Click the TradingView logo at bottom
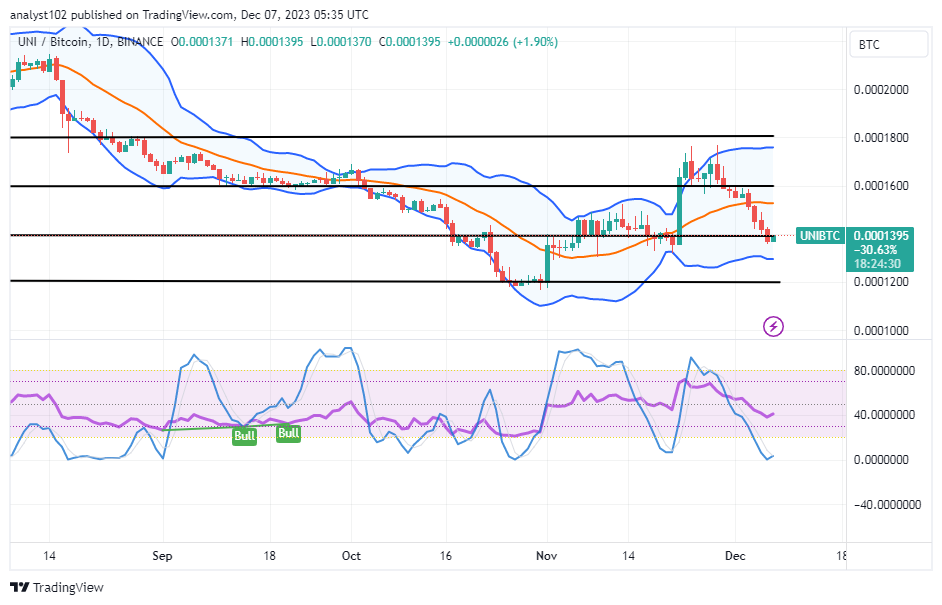 (57, 587)
